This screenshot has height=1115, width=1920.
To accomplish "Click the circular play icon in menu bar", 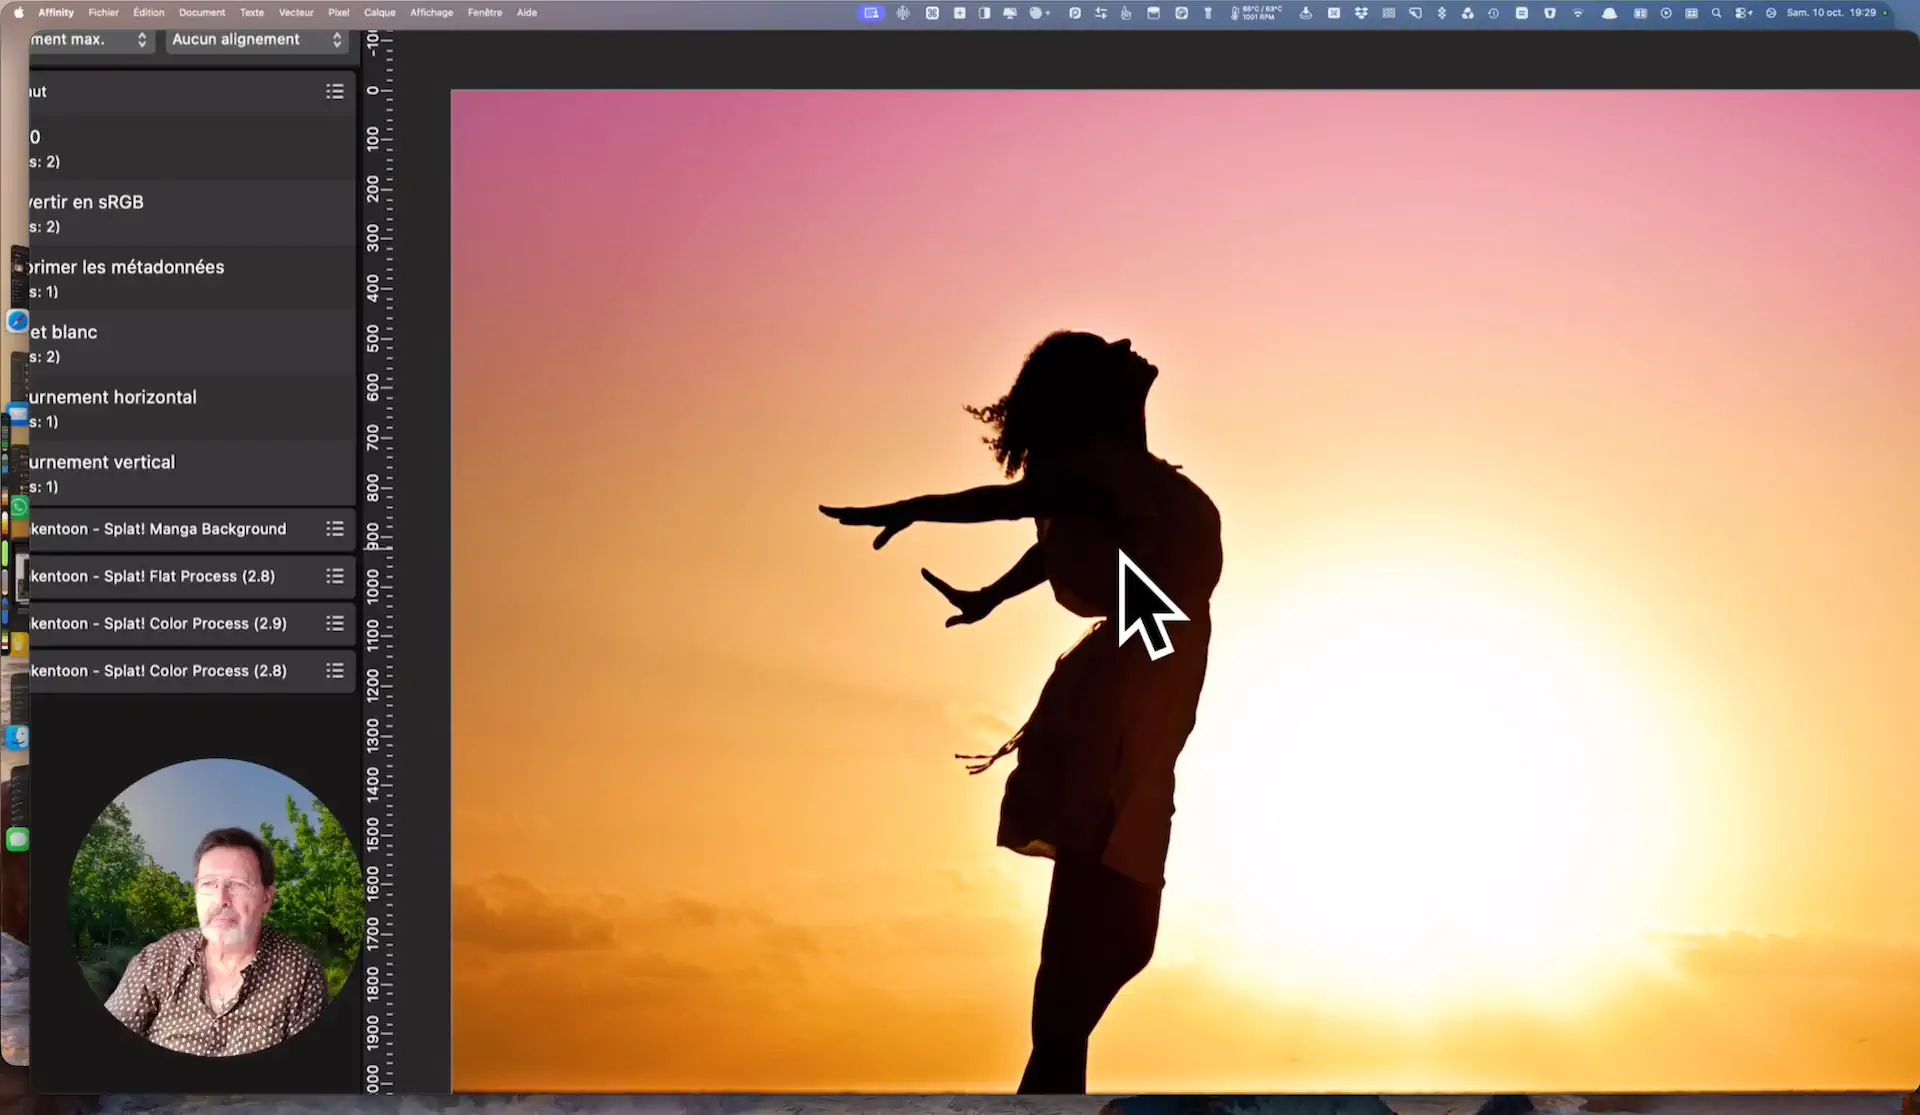I will click(x=1666, y=13).
